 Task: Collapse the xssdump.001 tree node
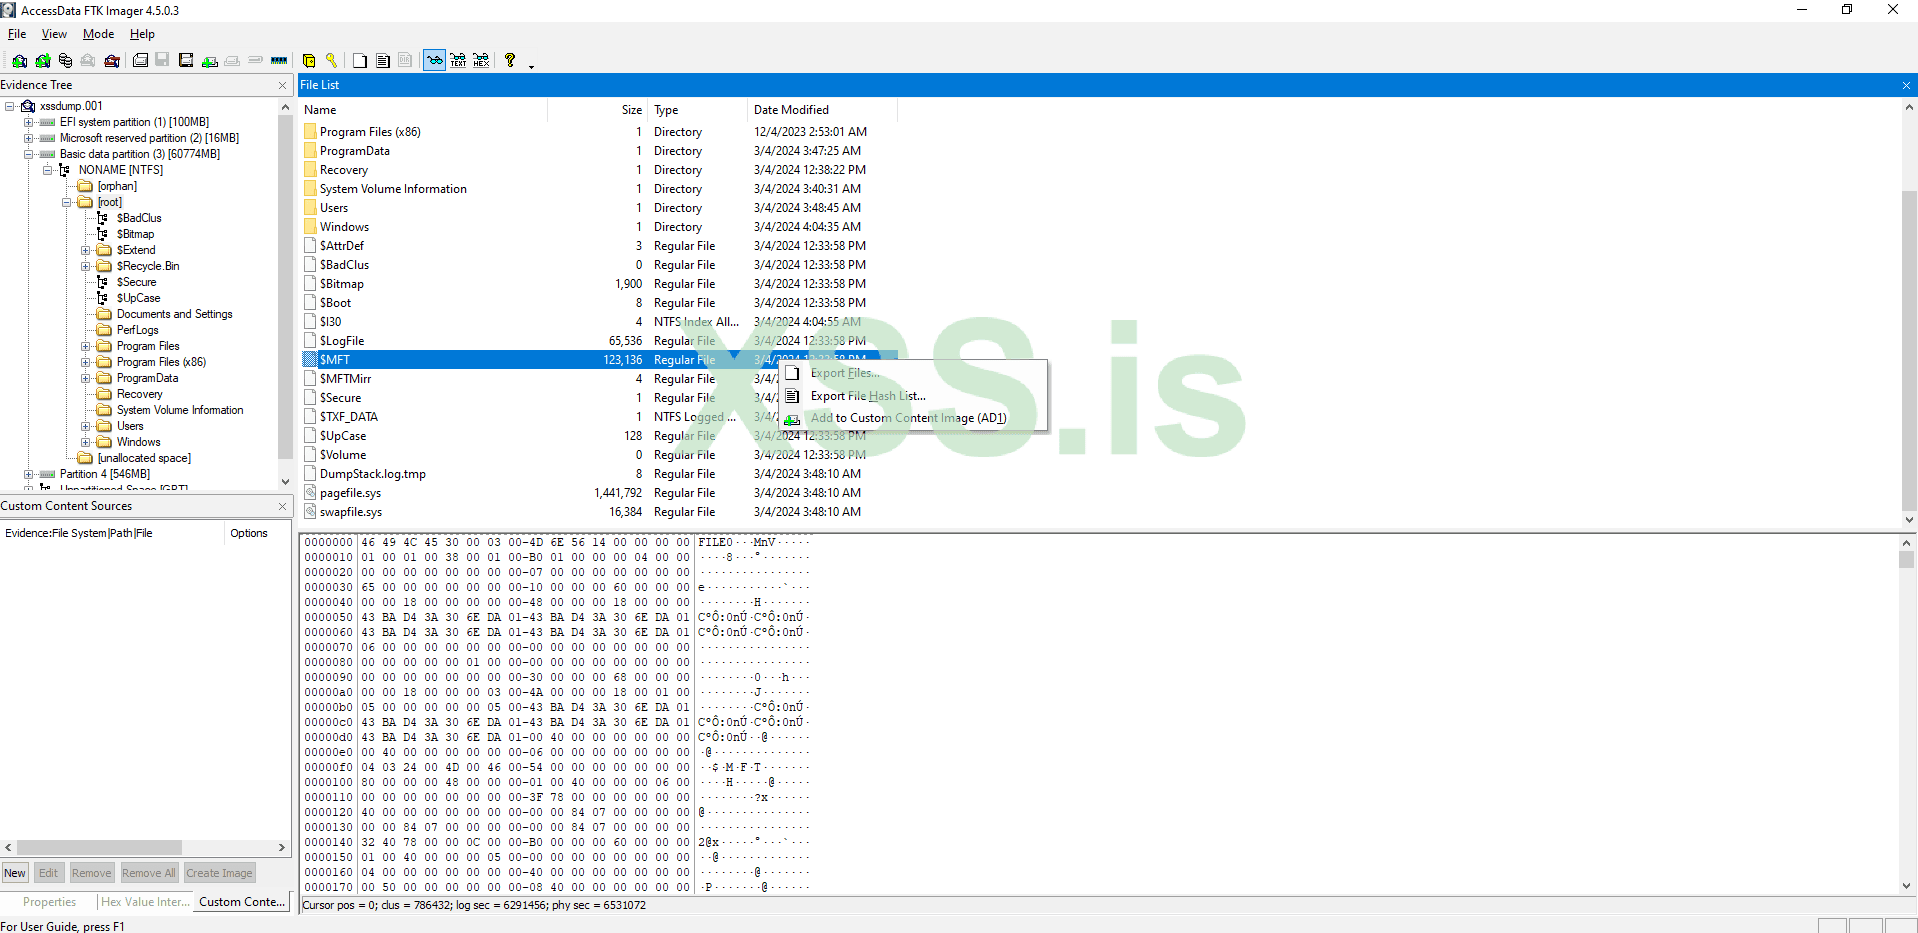(9, 106)
